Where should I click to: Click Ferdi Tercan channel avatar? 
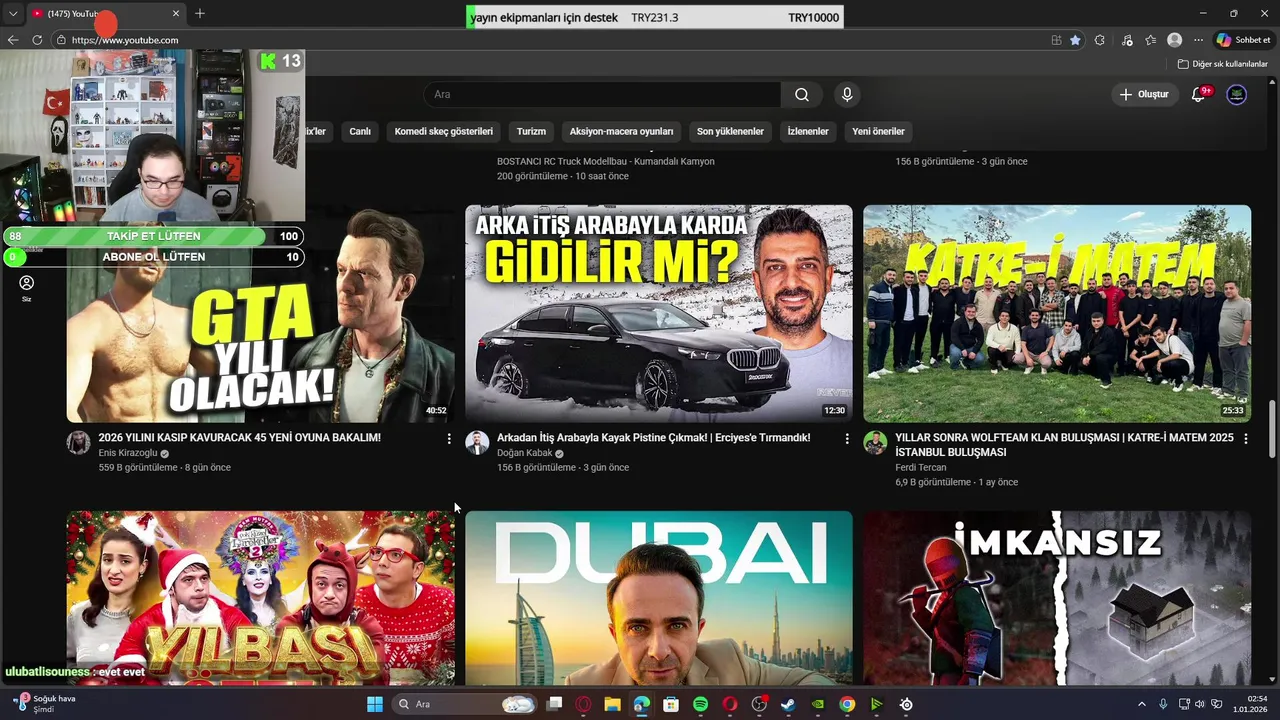pyautogui.click(x=875, y=443)
